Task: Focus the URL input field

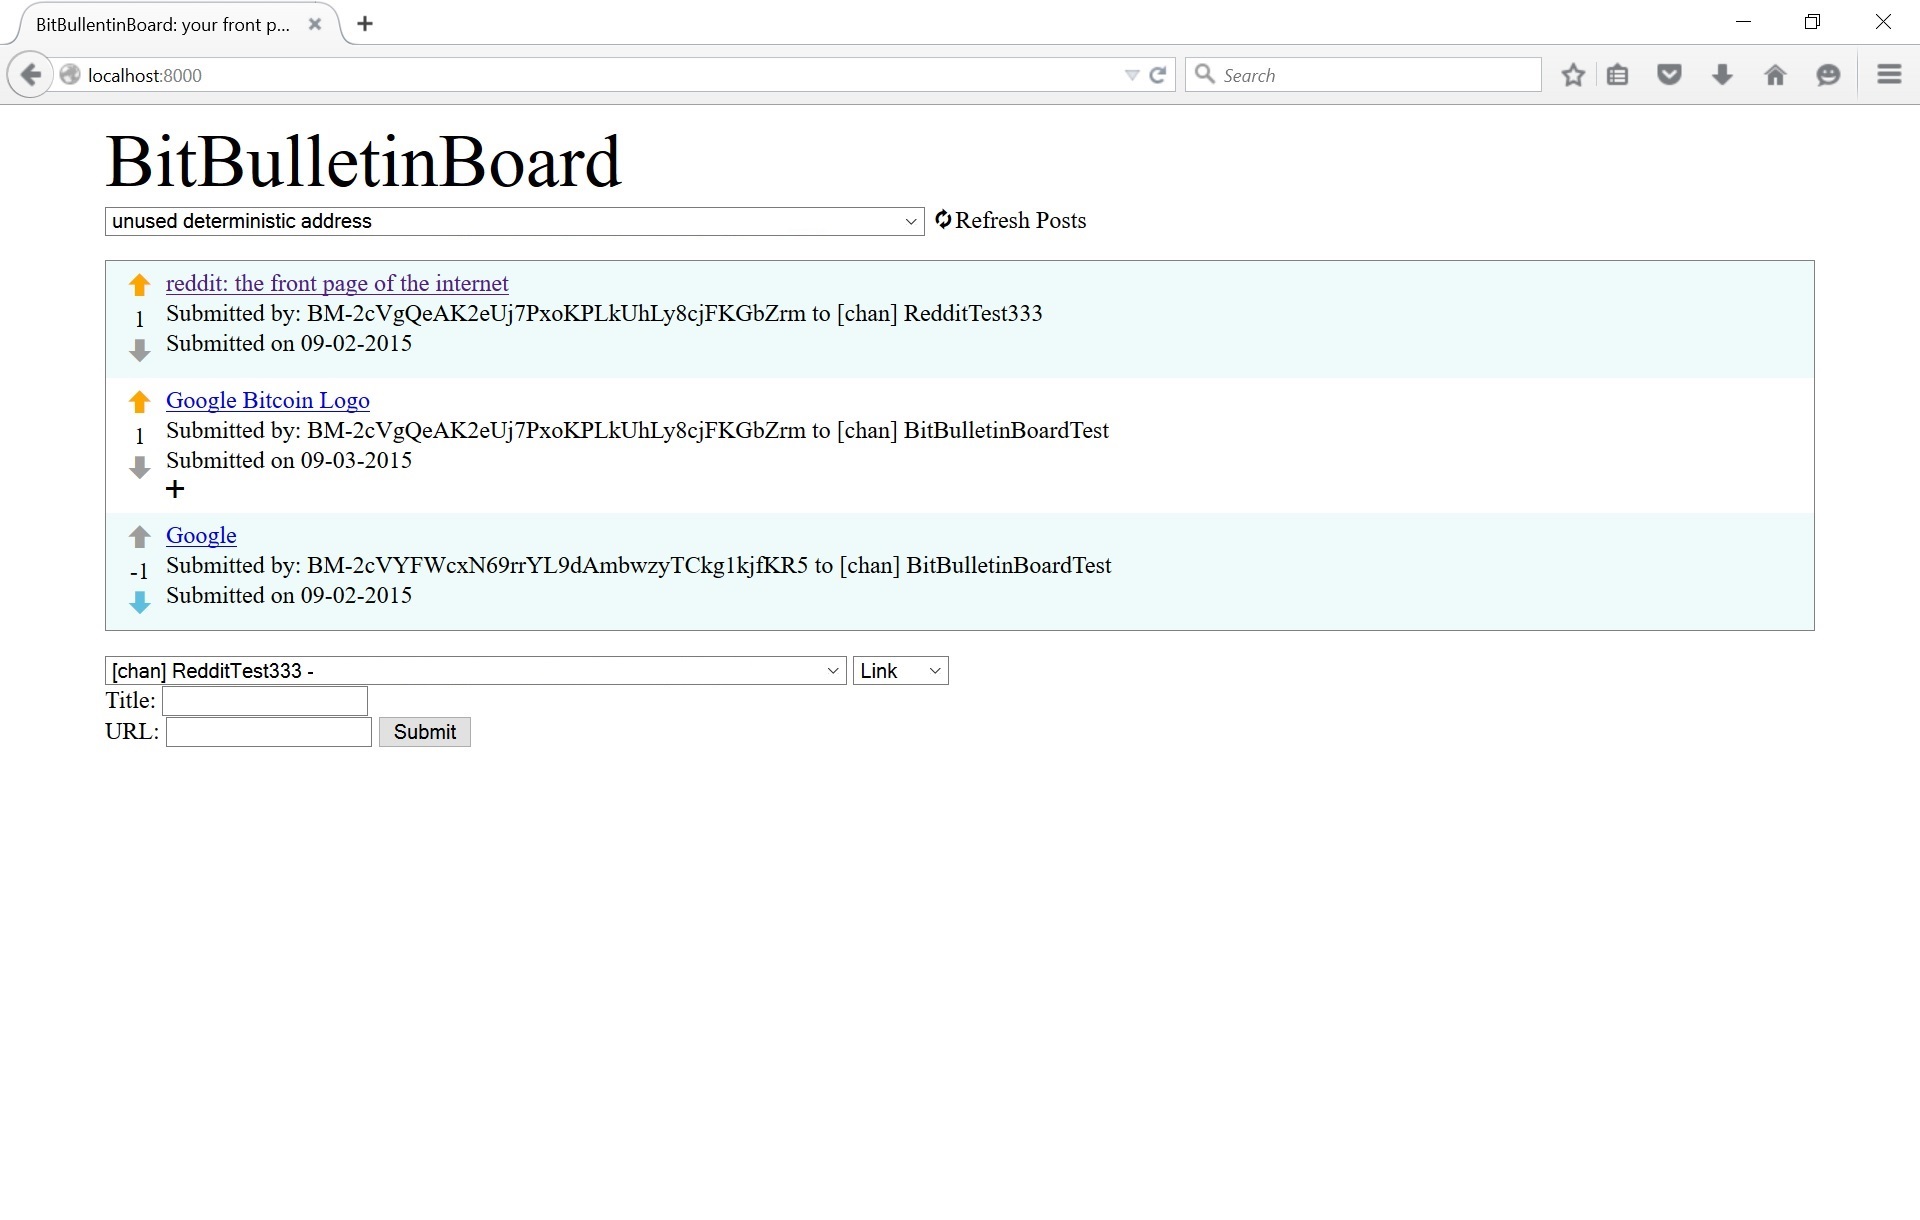Action: click(268, 732)
